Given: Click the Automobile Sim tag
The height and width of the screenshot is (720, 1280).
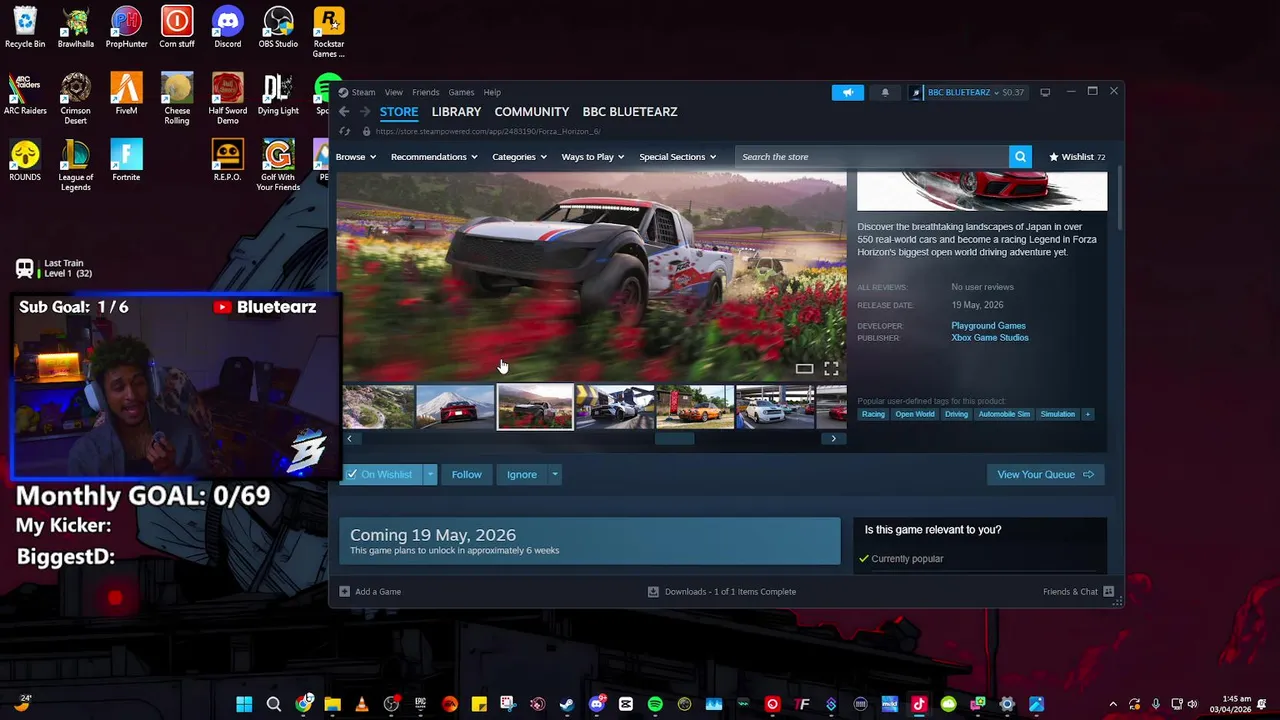Looking at the screenshot, I should coord(1004,414).
